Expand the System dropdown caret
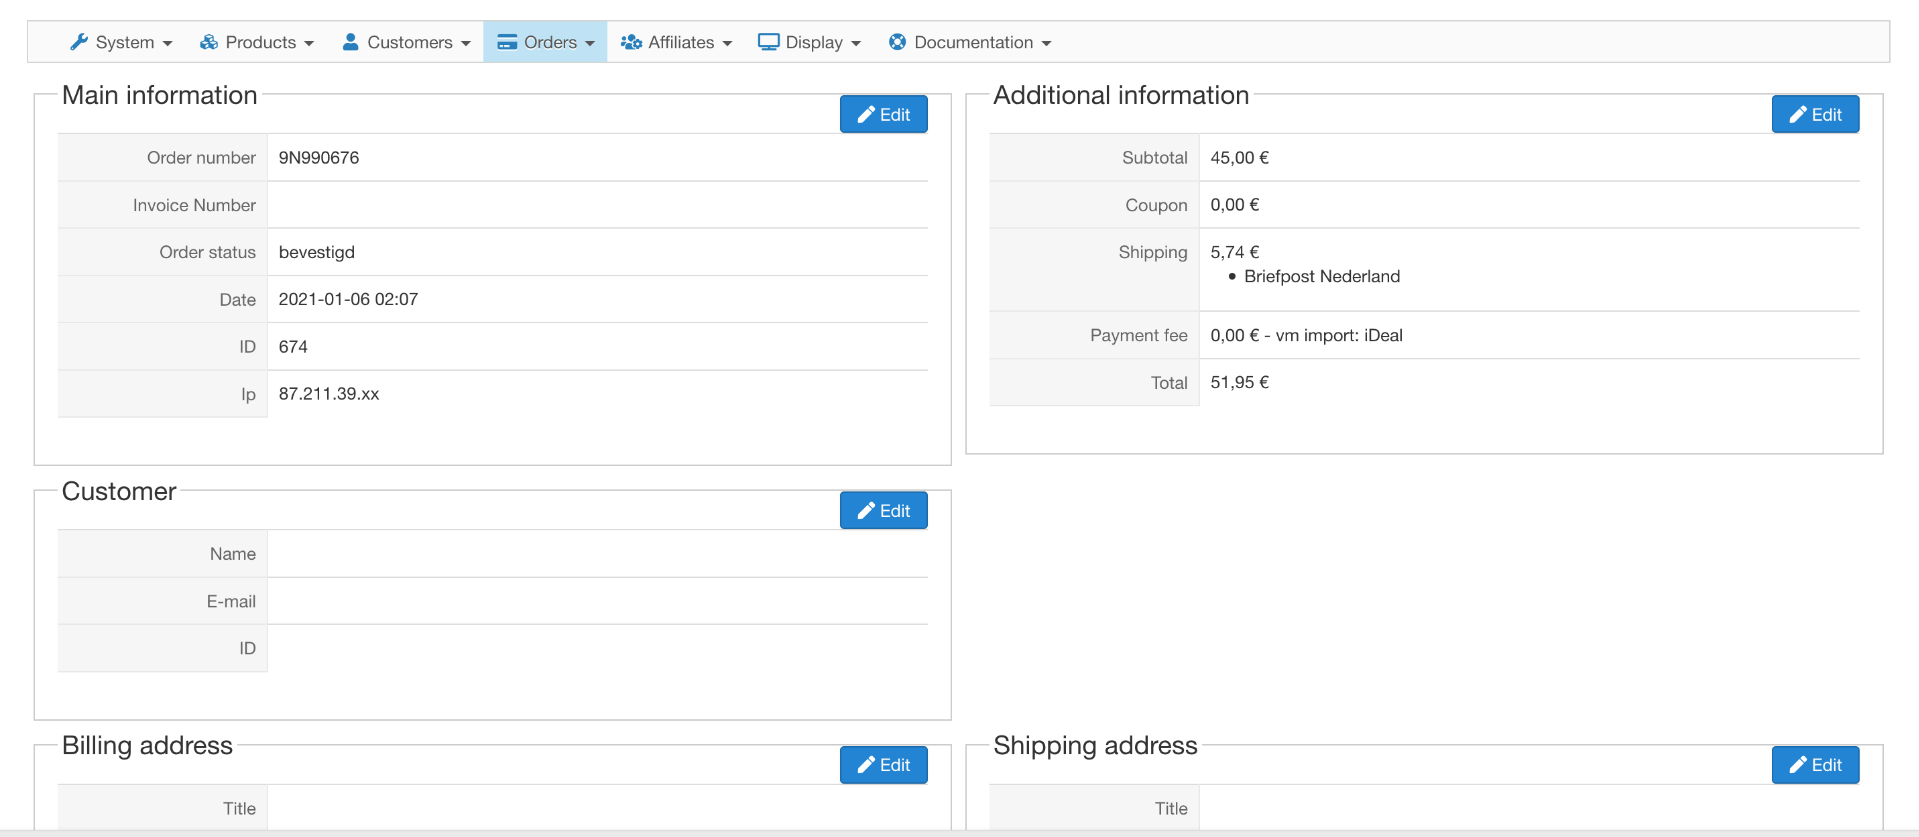This screenshot has height=837, width=1919. click(168, 43)
